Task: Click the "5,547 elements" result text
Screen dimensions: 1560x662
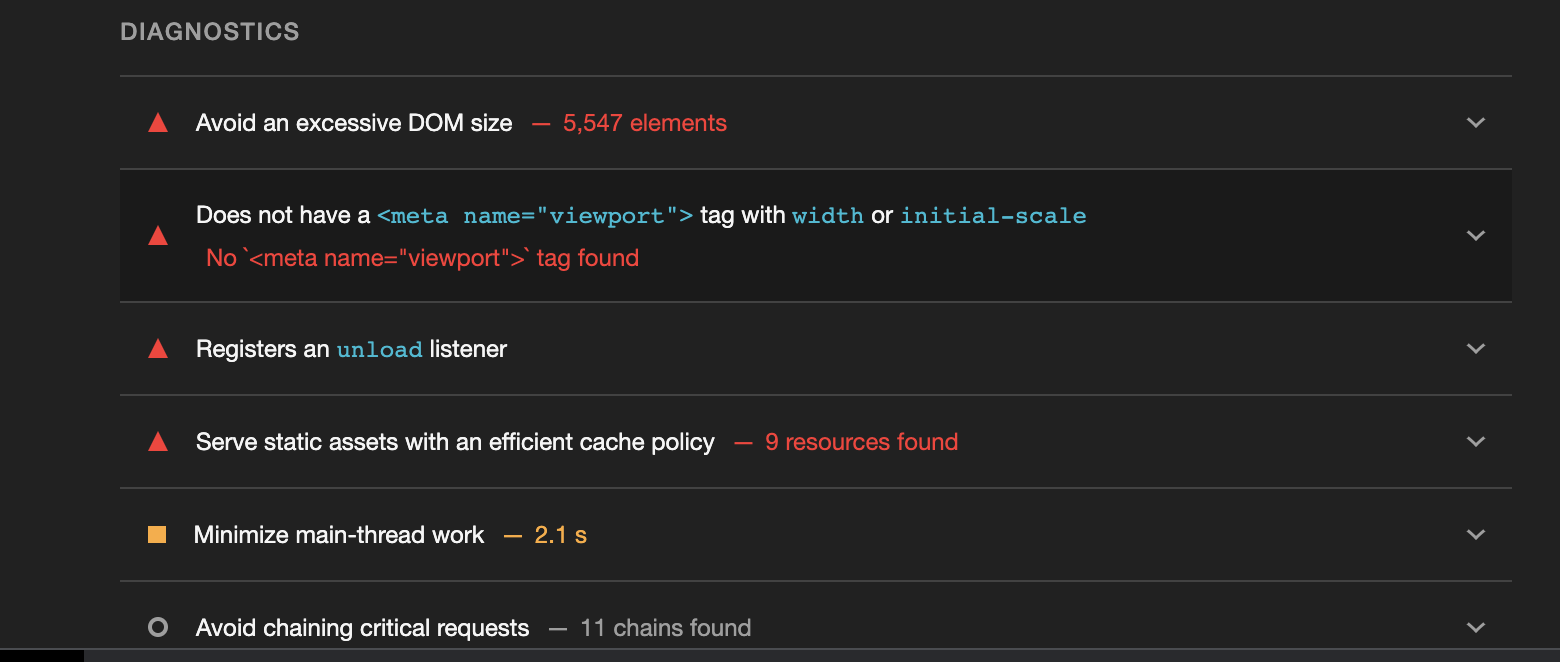Action: click(645, 123)
